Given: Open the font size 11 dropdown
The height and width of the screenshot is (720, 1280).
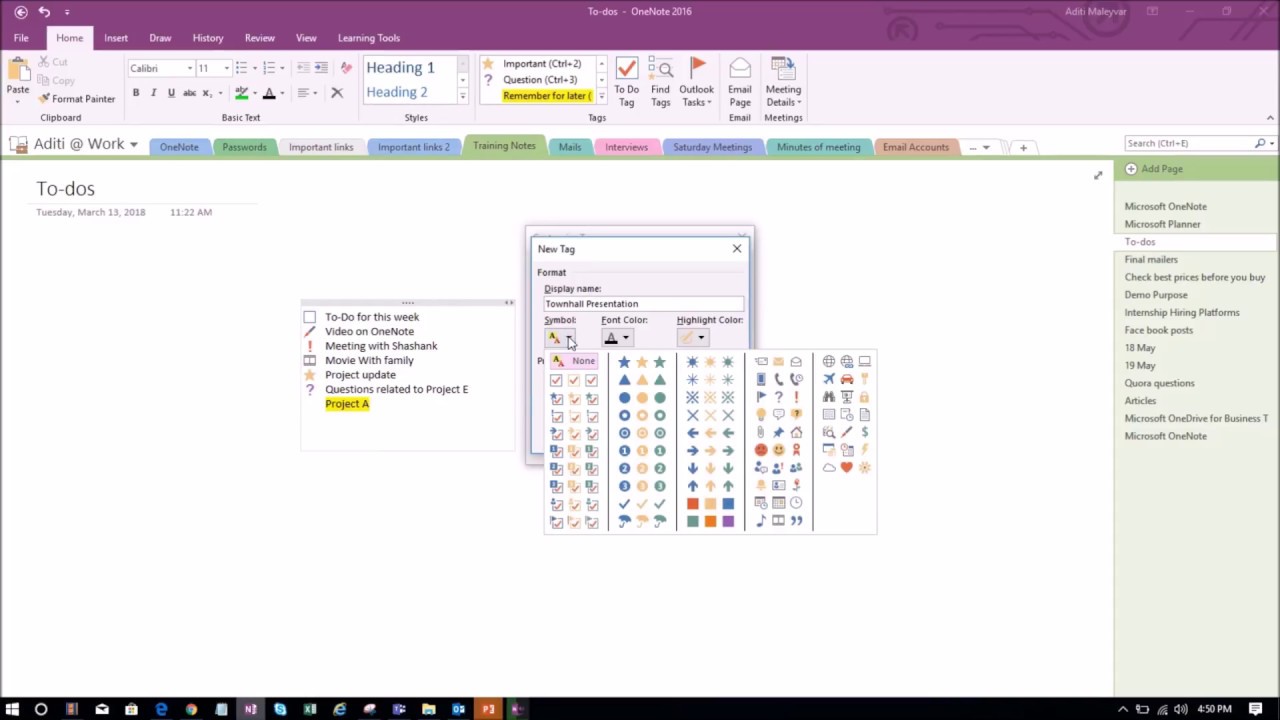Looking at the screenshot, I should 227,68.
